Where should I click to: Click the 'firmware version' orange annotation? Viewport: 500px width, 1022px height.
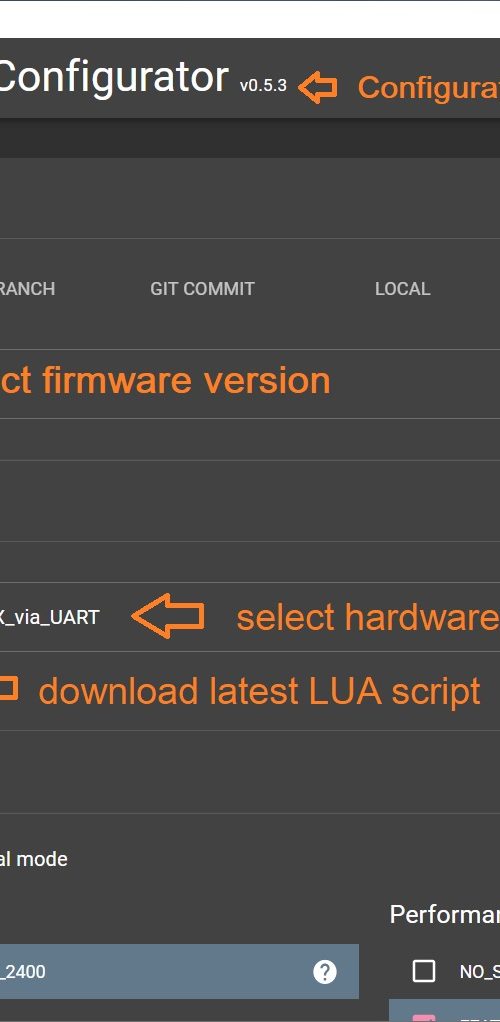tap(186, 380)
